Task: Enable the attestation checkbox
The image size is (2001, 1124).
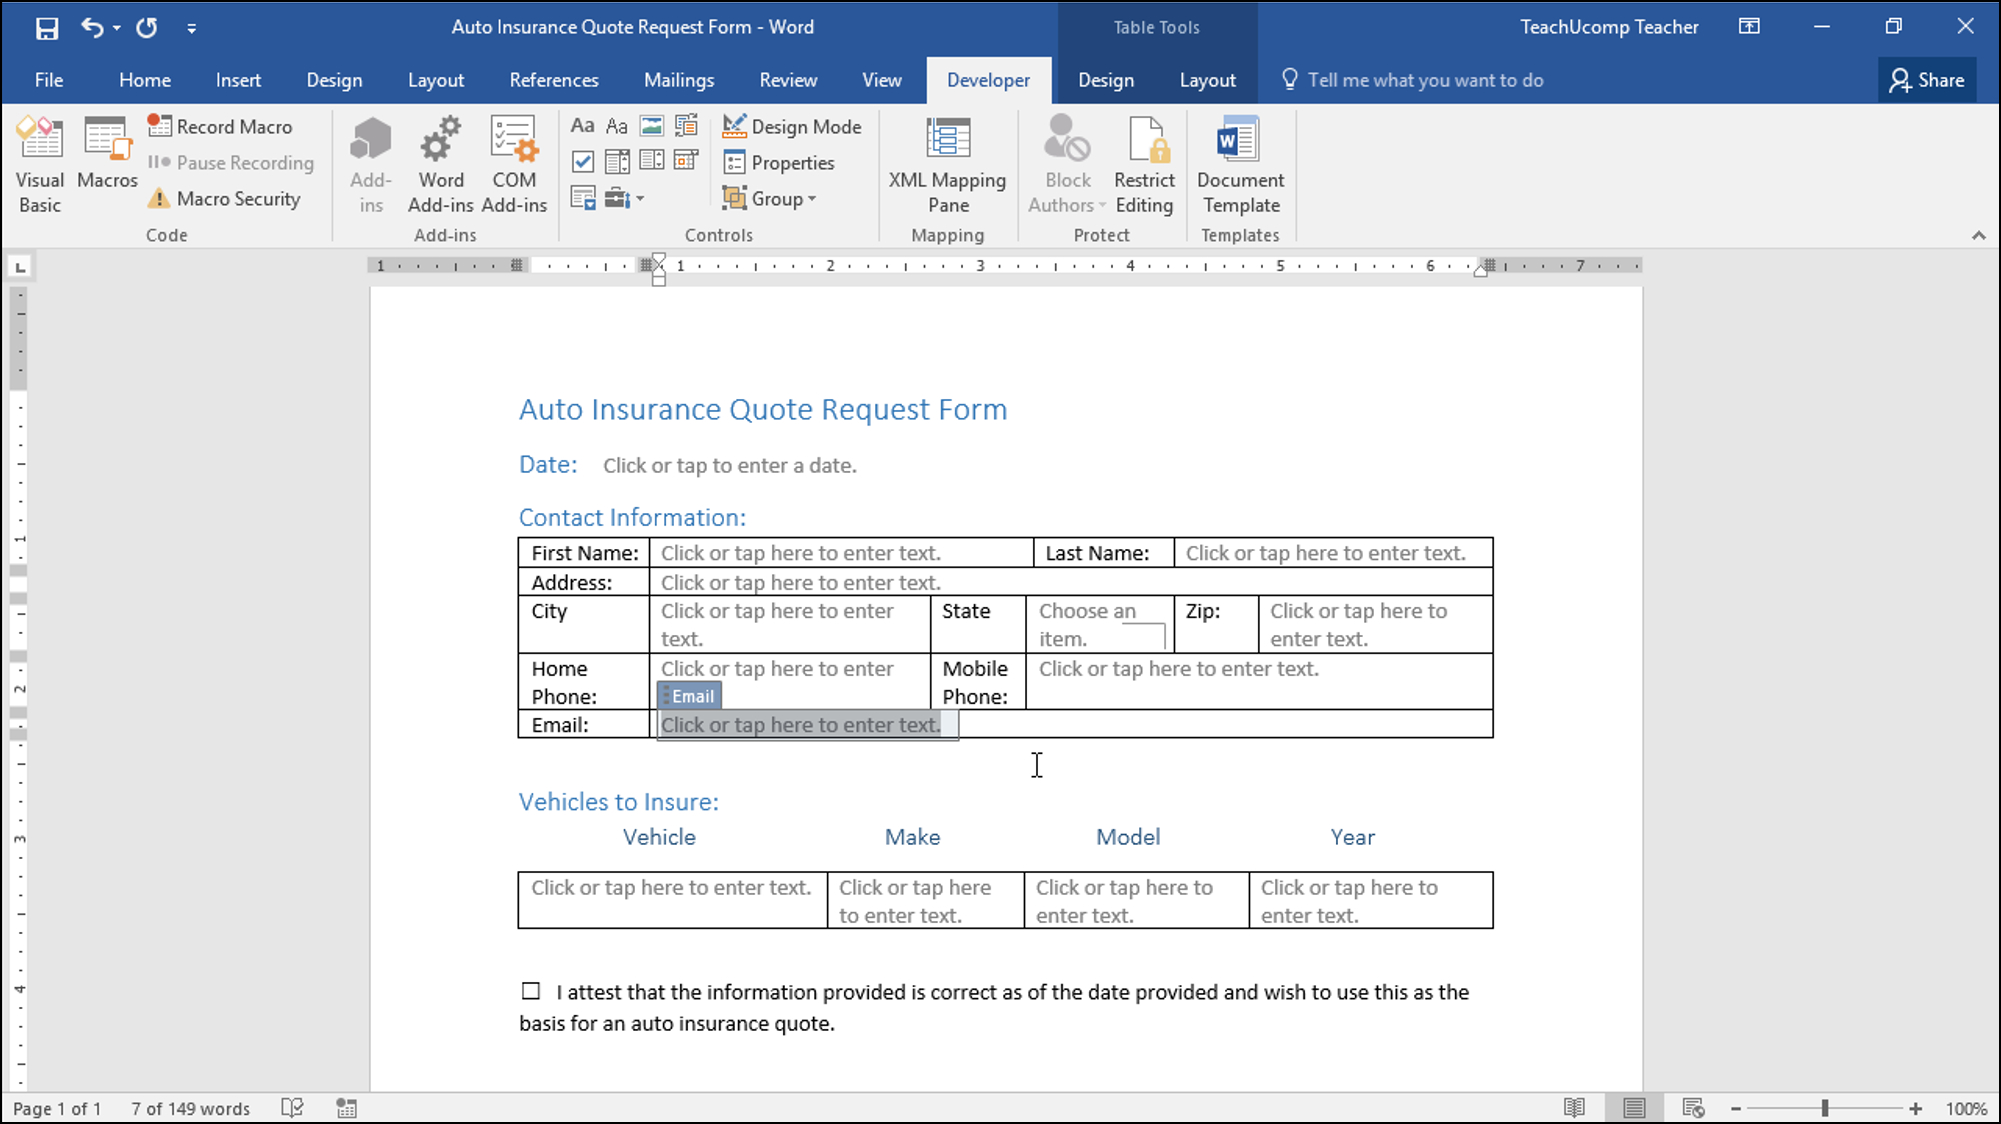Action: pyautogui.click(x=529, y=991)
